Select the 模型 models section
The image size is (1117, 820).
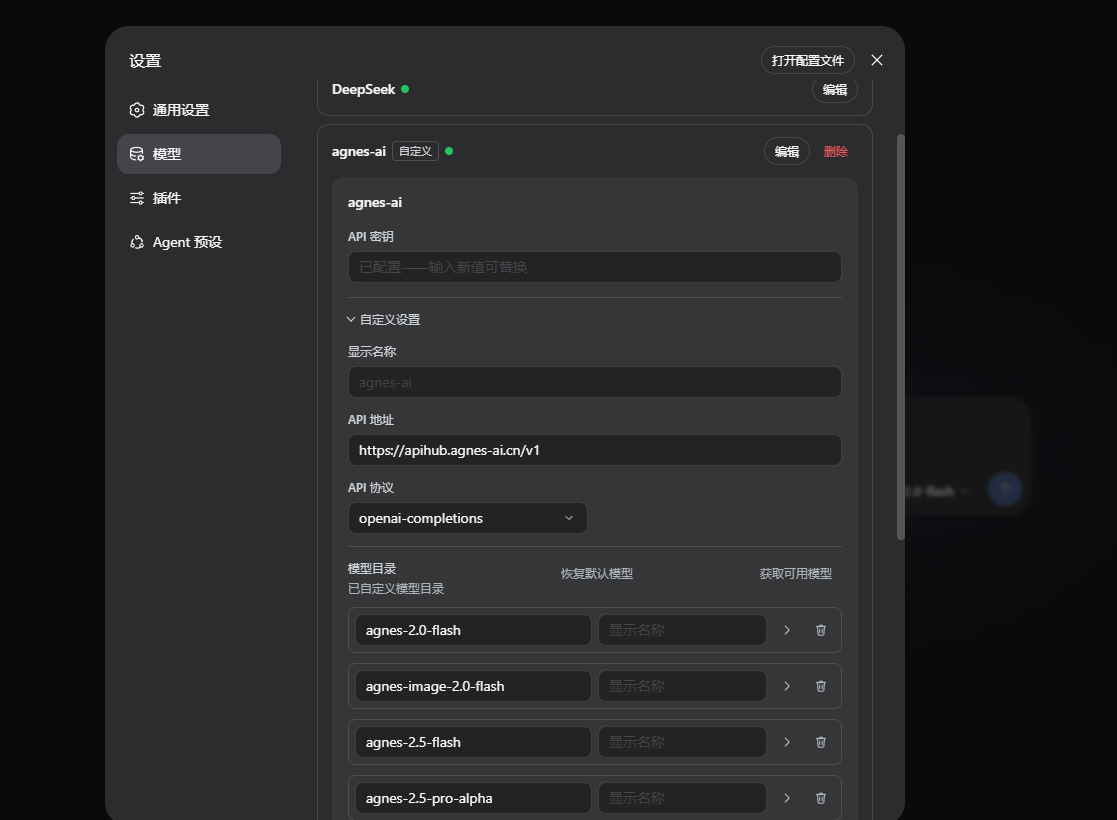click(x=199, y=154)
